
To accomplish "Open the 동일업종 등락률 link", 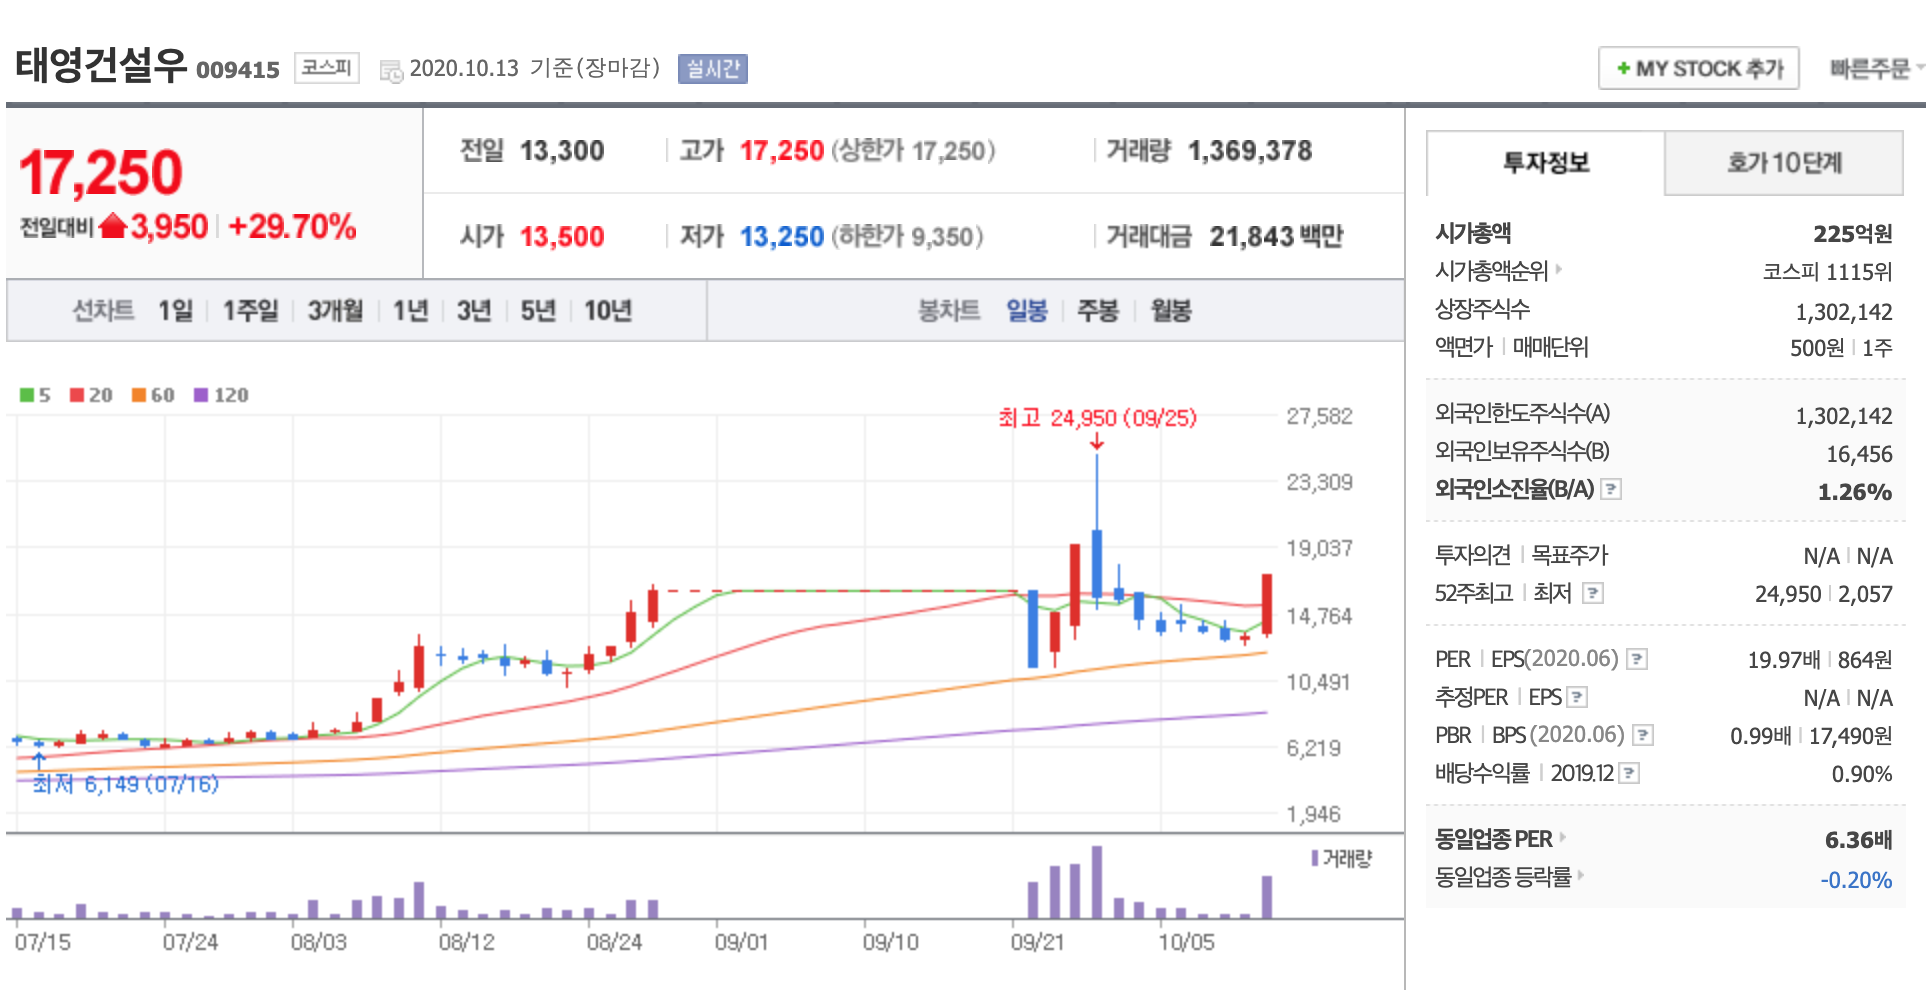I will click(1510, 876).
